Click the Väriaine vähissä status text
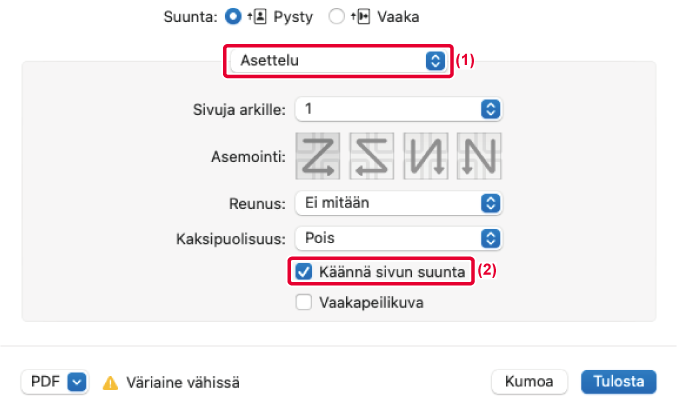 (x=183, y=383)
